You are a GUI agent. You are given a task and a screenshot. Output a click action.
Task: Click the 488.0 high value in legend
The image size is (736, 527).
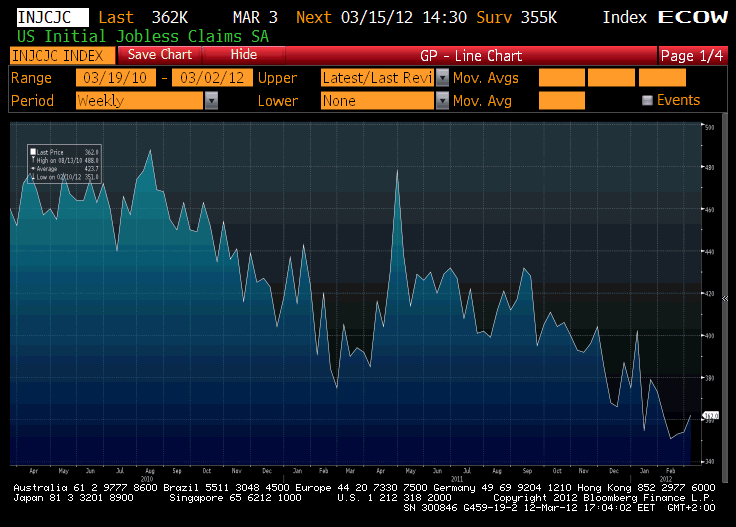point(92,160)
